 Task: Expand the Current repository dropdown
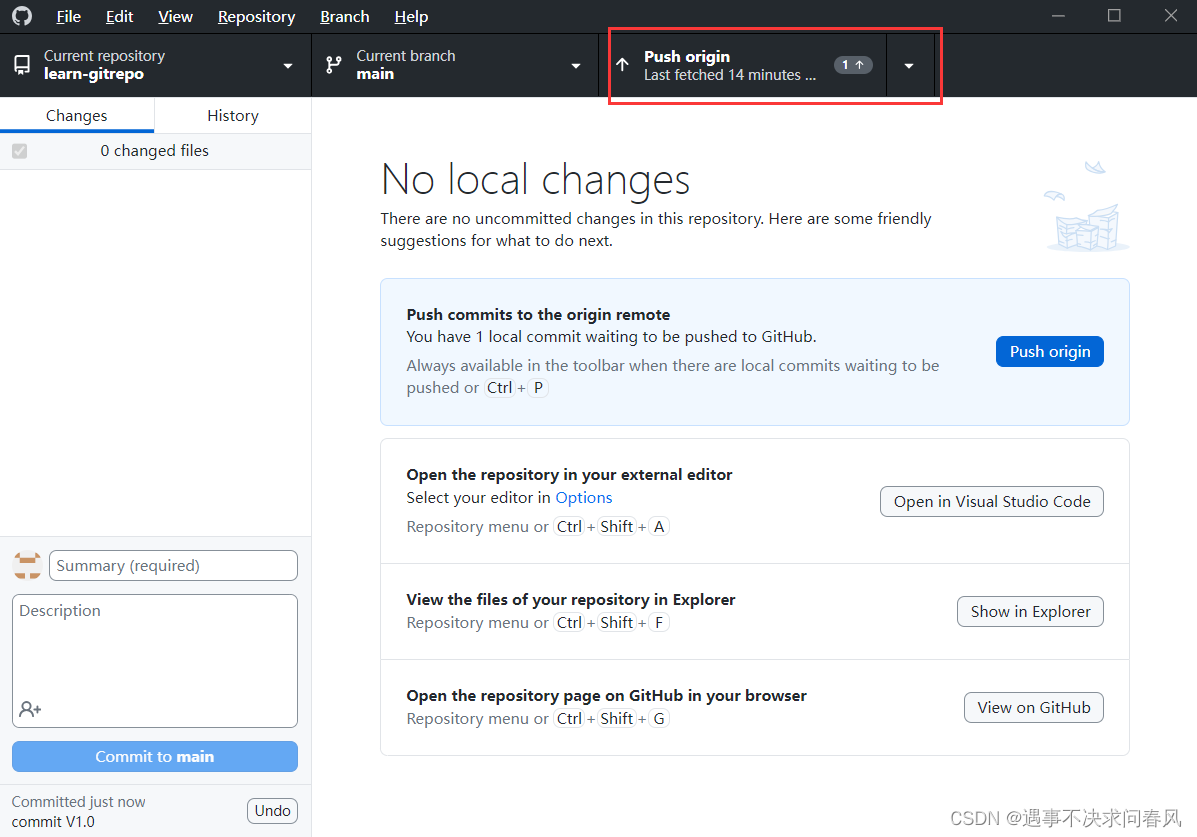(288, 66)
